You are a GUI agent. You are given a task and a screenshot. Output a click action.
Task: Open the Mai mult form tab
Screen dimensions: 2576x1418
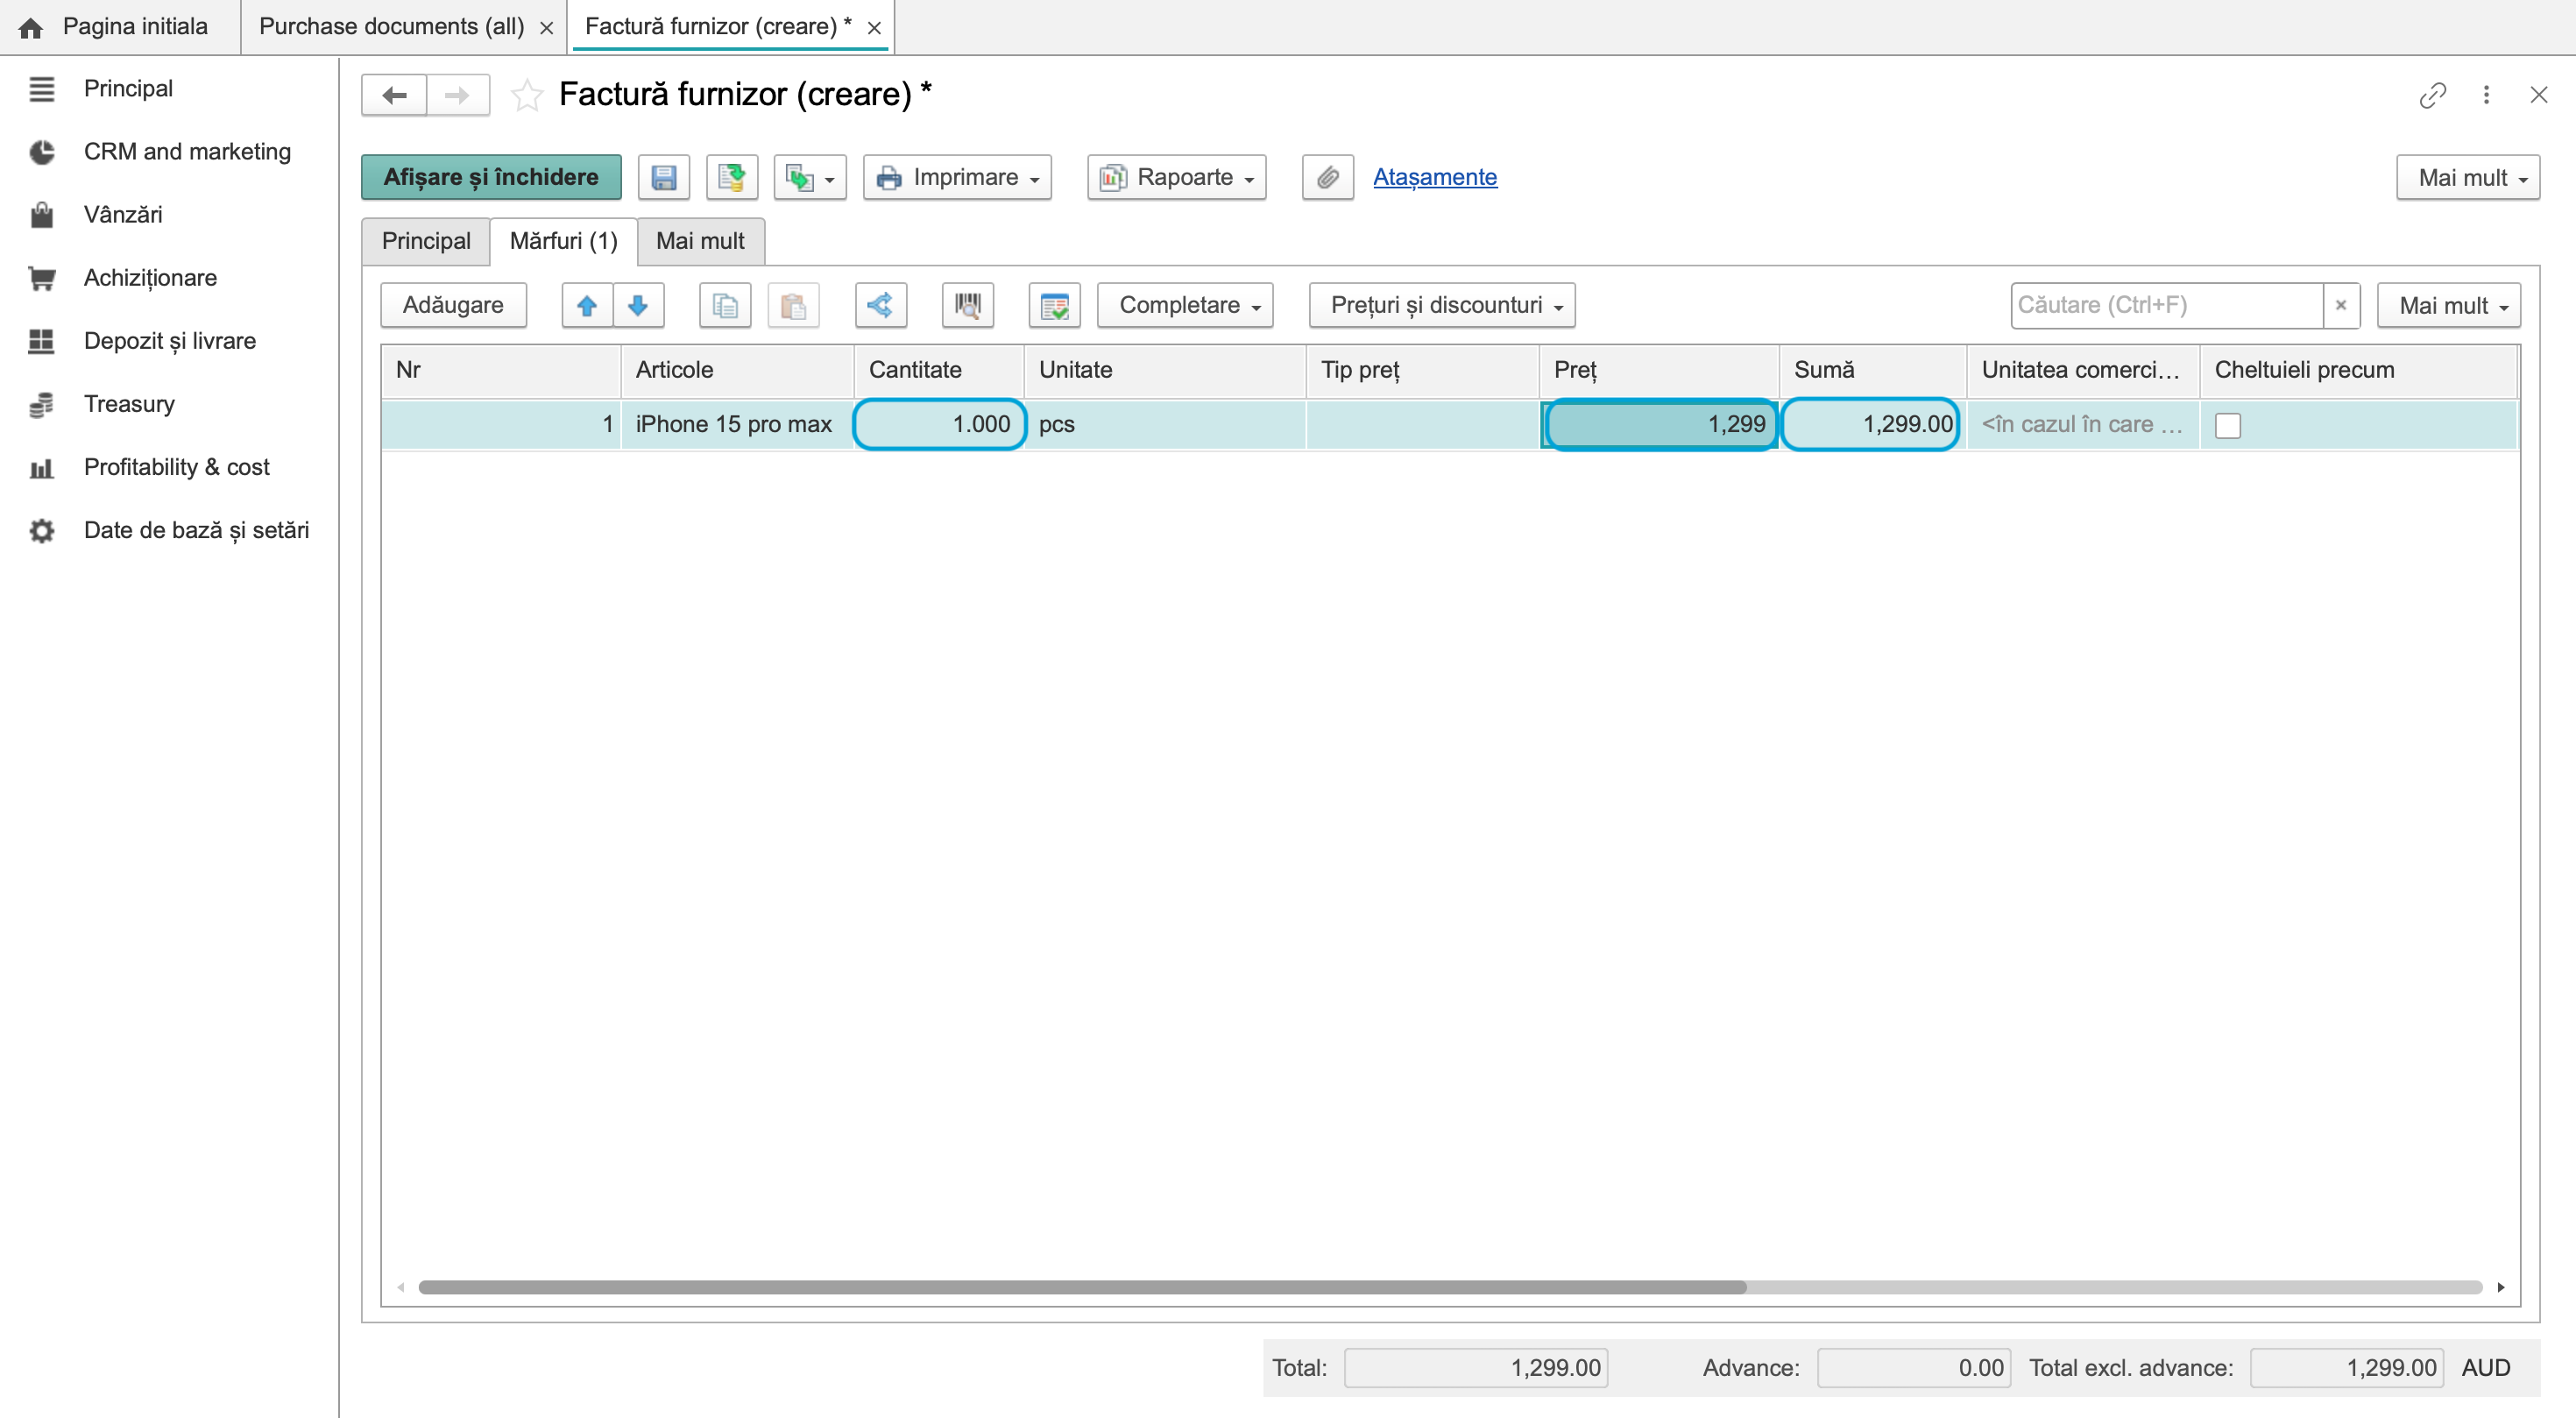(700, 241)
